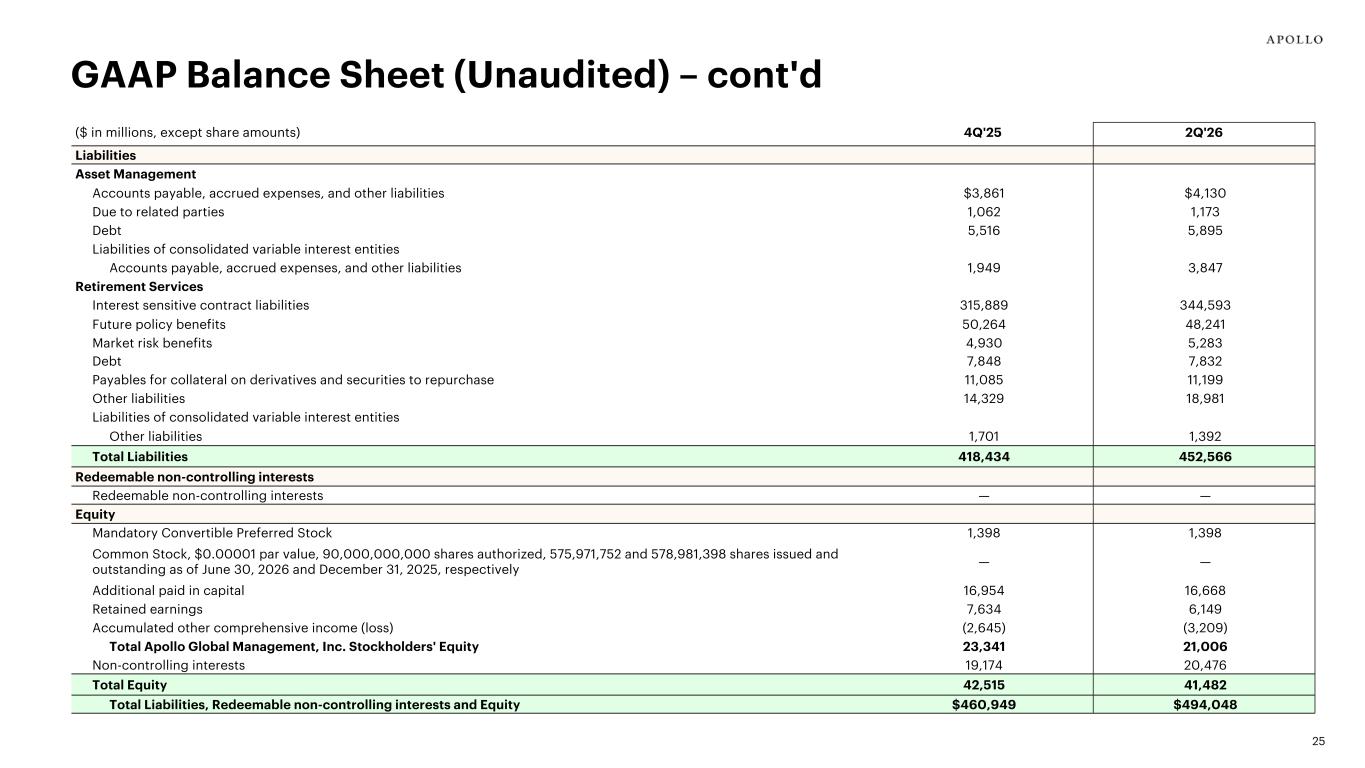This screenshot has width=1365, height=768.
Task: Select the "Retained earnings" row label
Action: tap(147, 609)
